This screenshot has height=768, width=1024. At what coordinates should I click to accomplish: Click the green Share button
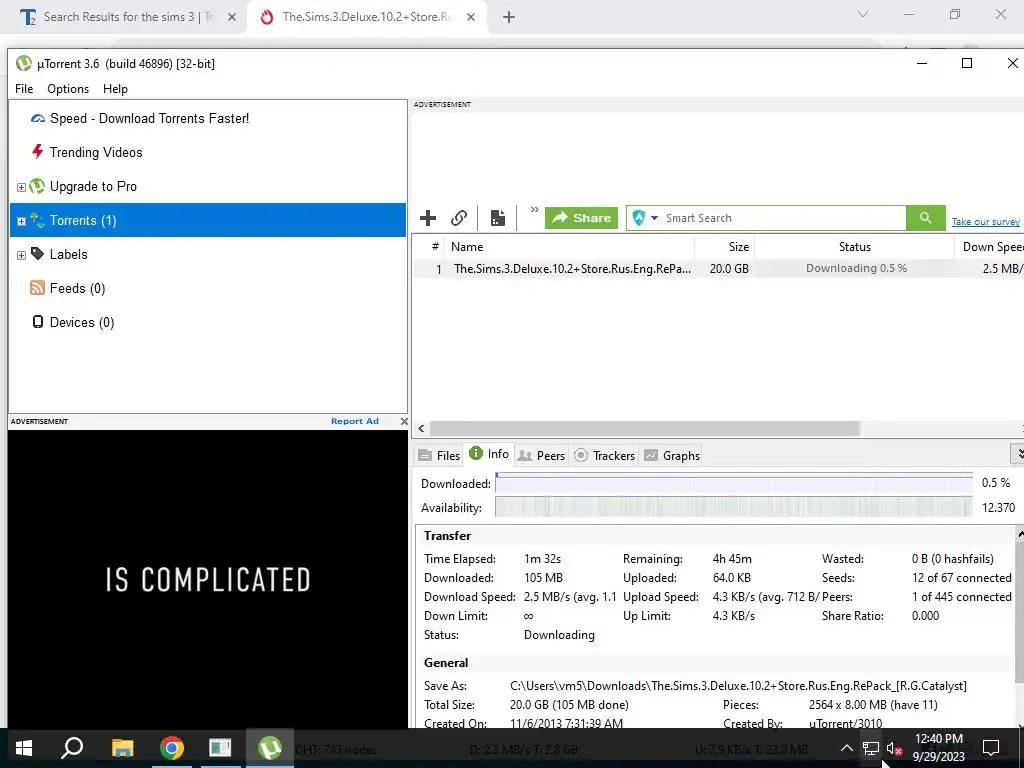581,218
